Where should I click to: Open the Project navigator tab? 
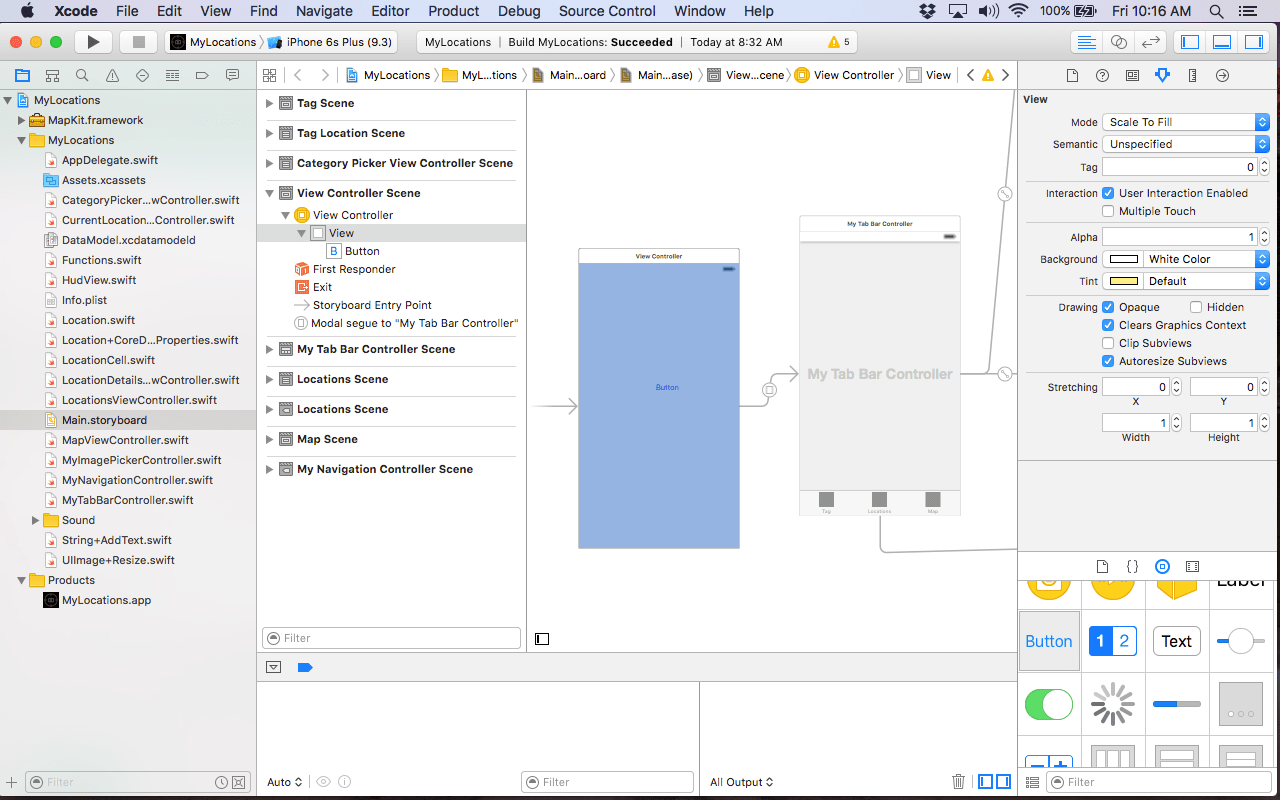22,75
